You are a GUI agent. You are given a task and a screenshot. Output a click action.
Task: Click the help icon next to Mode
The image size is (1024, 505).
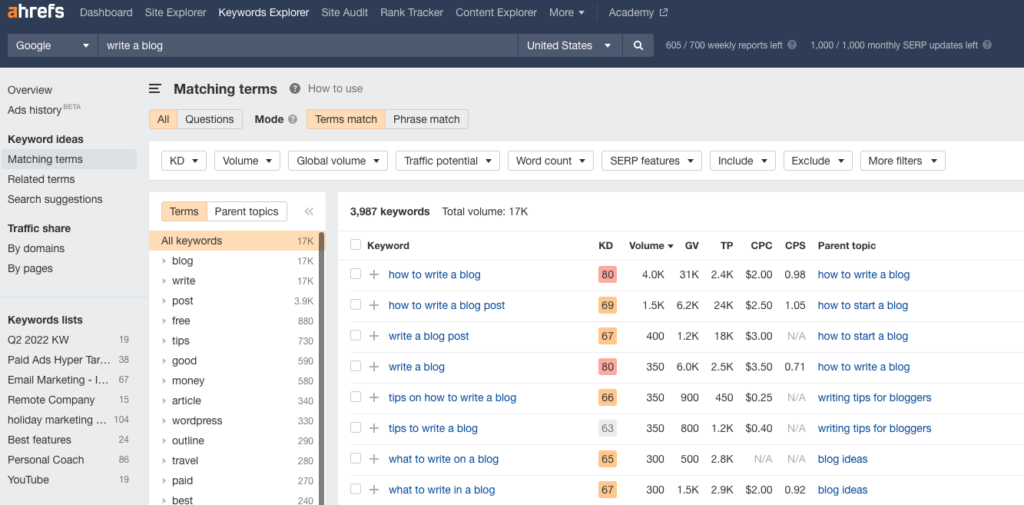(293, 120)
